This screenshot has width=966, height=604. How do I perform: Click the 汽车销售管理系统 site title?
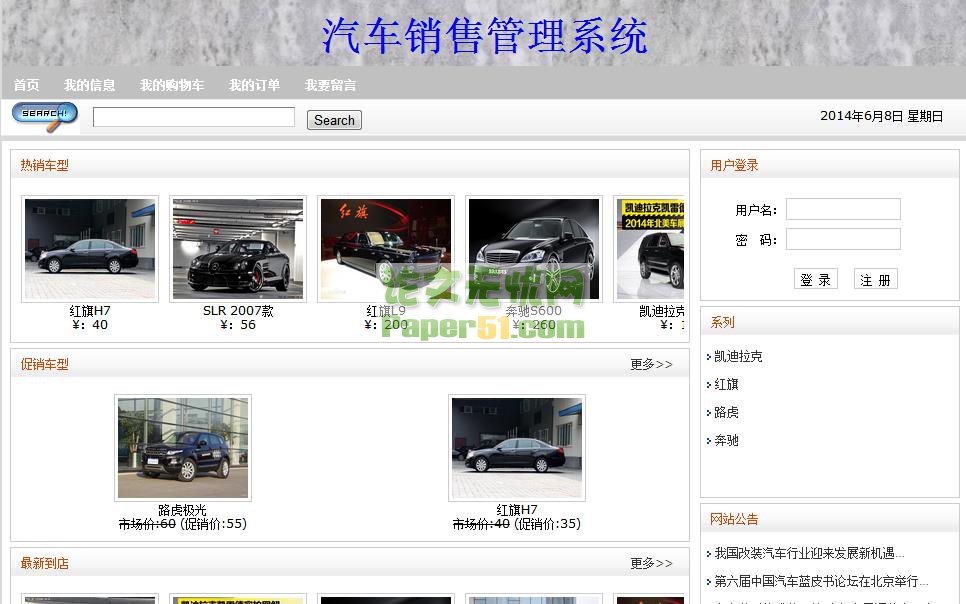click(x=484, y=35)
